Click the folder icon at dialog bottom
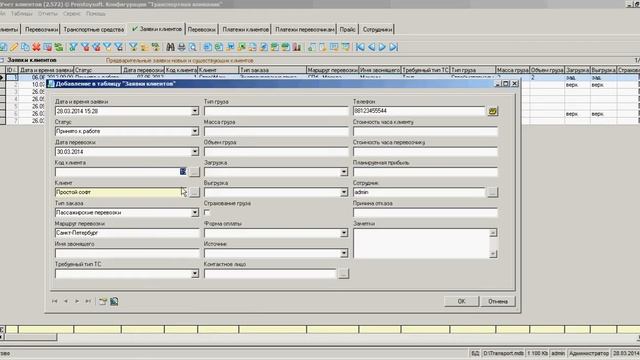Image resolution: width=640 pixels, height=360 pixels. point(102,301)
